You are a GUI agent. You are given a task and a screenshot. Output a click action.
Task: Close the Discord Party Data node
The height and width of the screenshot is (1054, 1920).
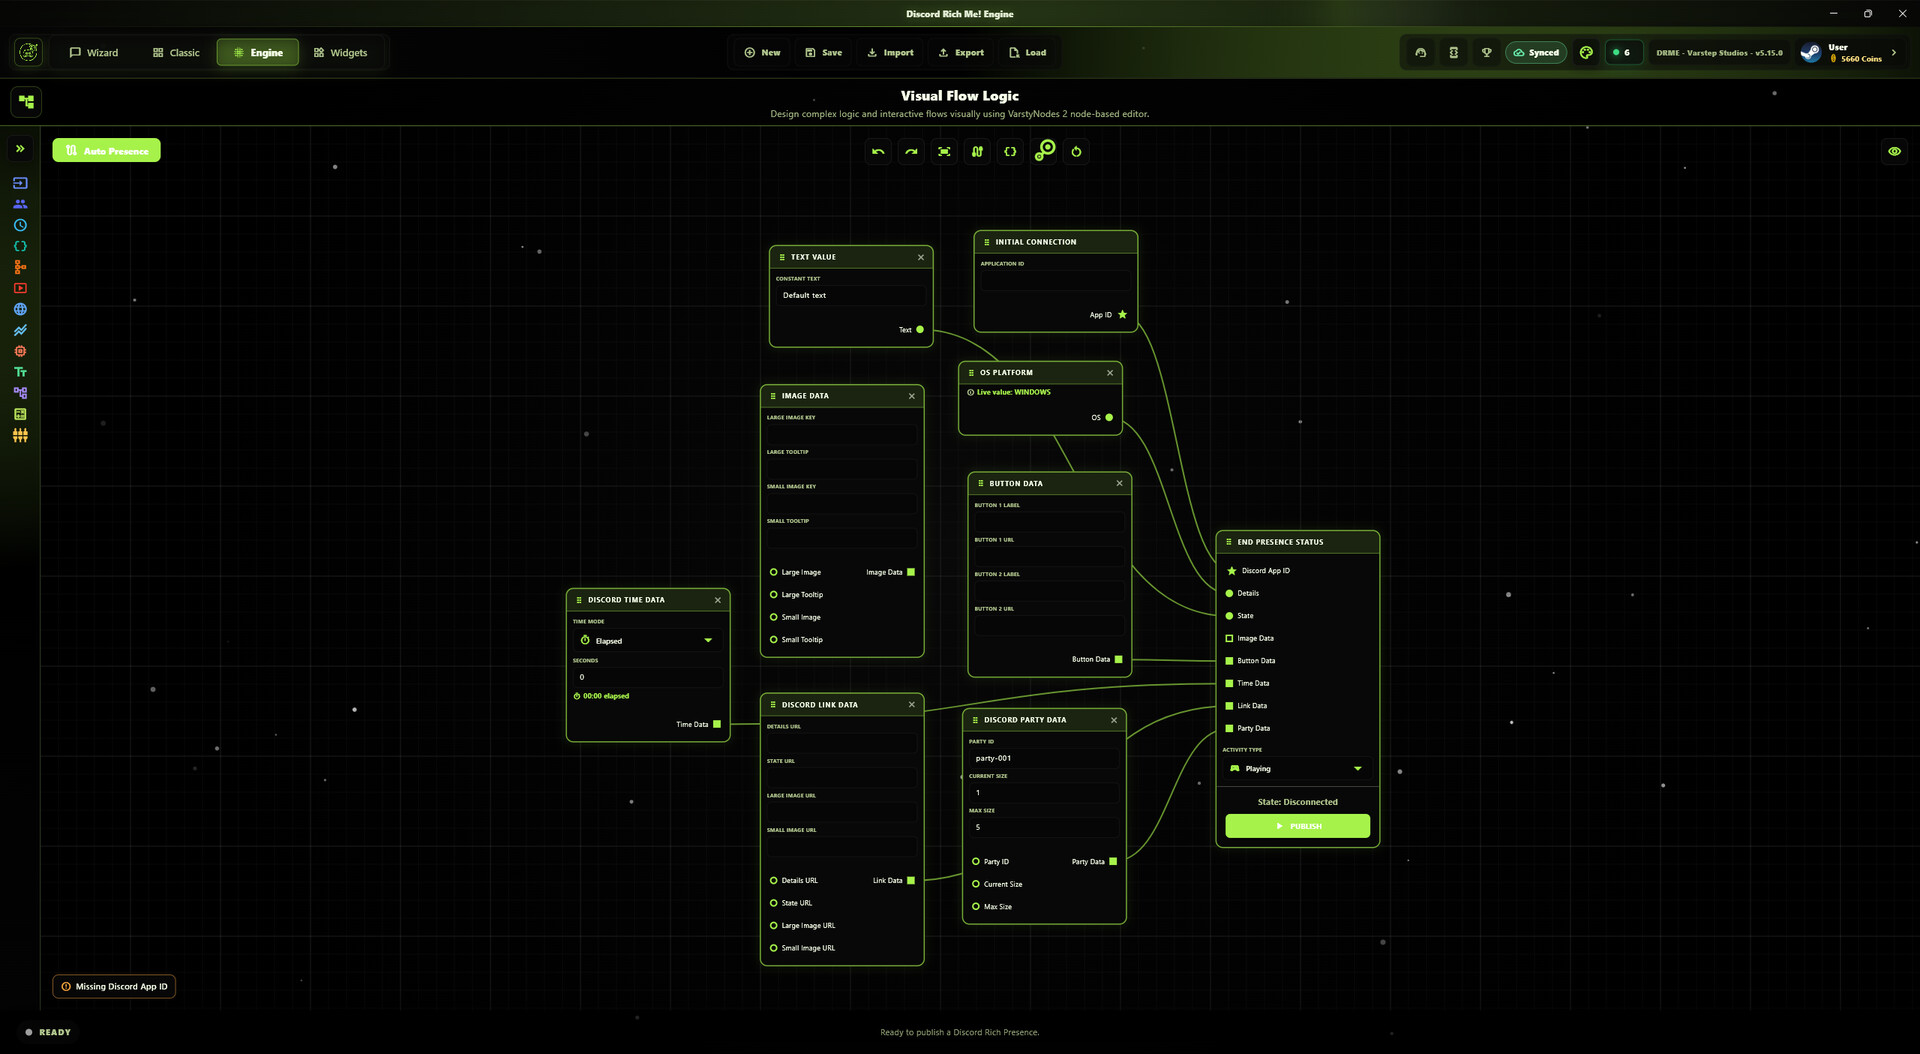(1114, 721)
